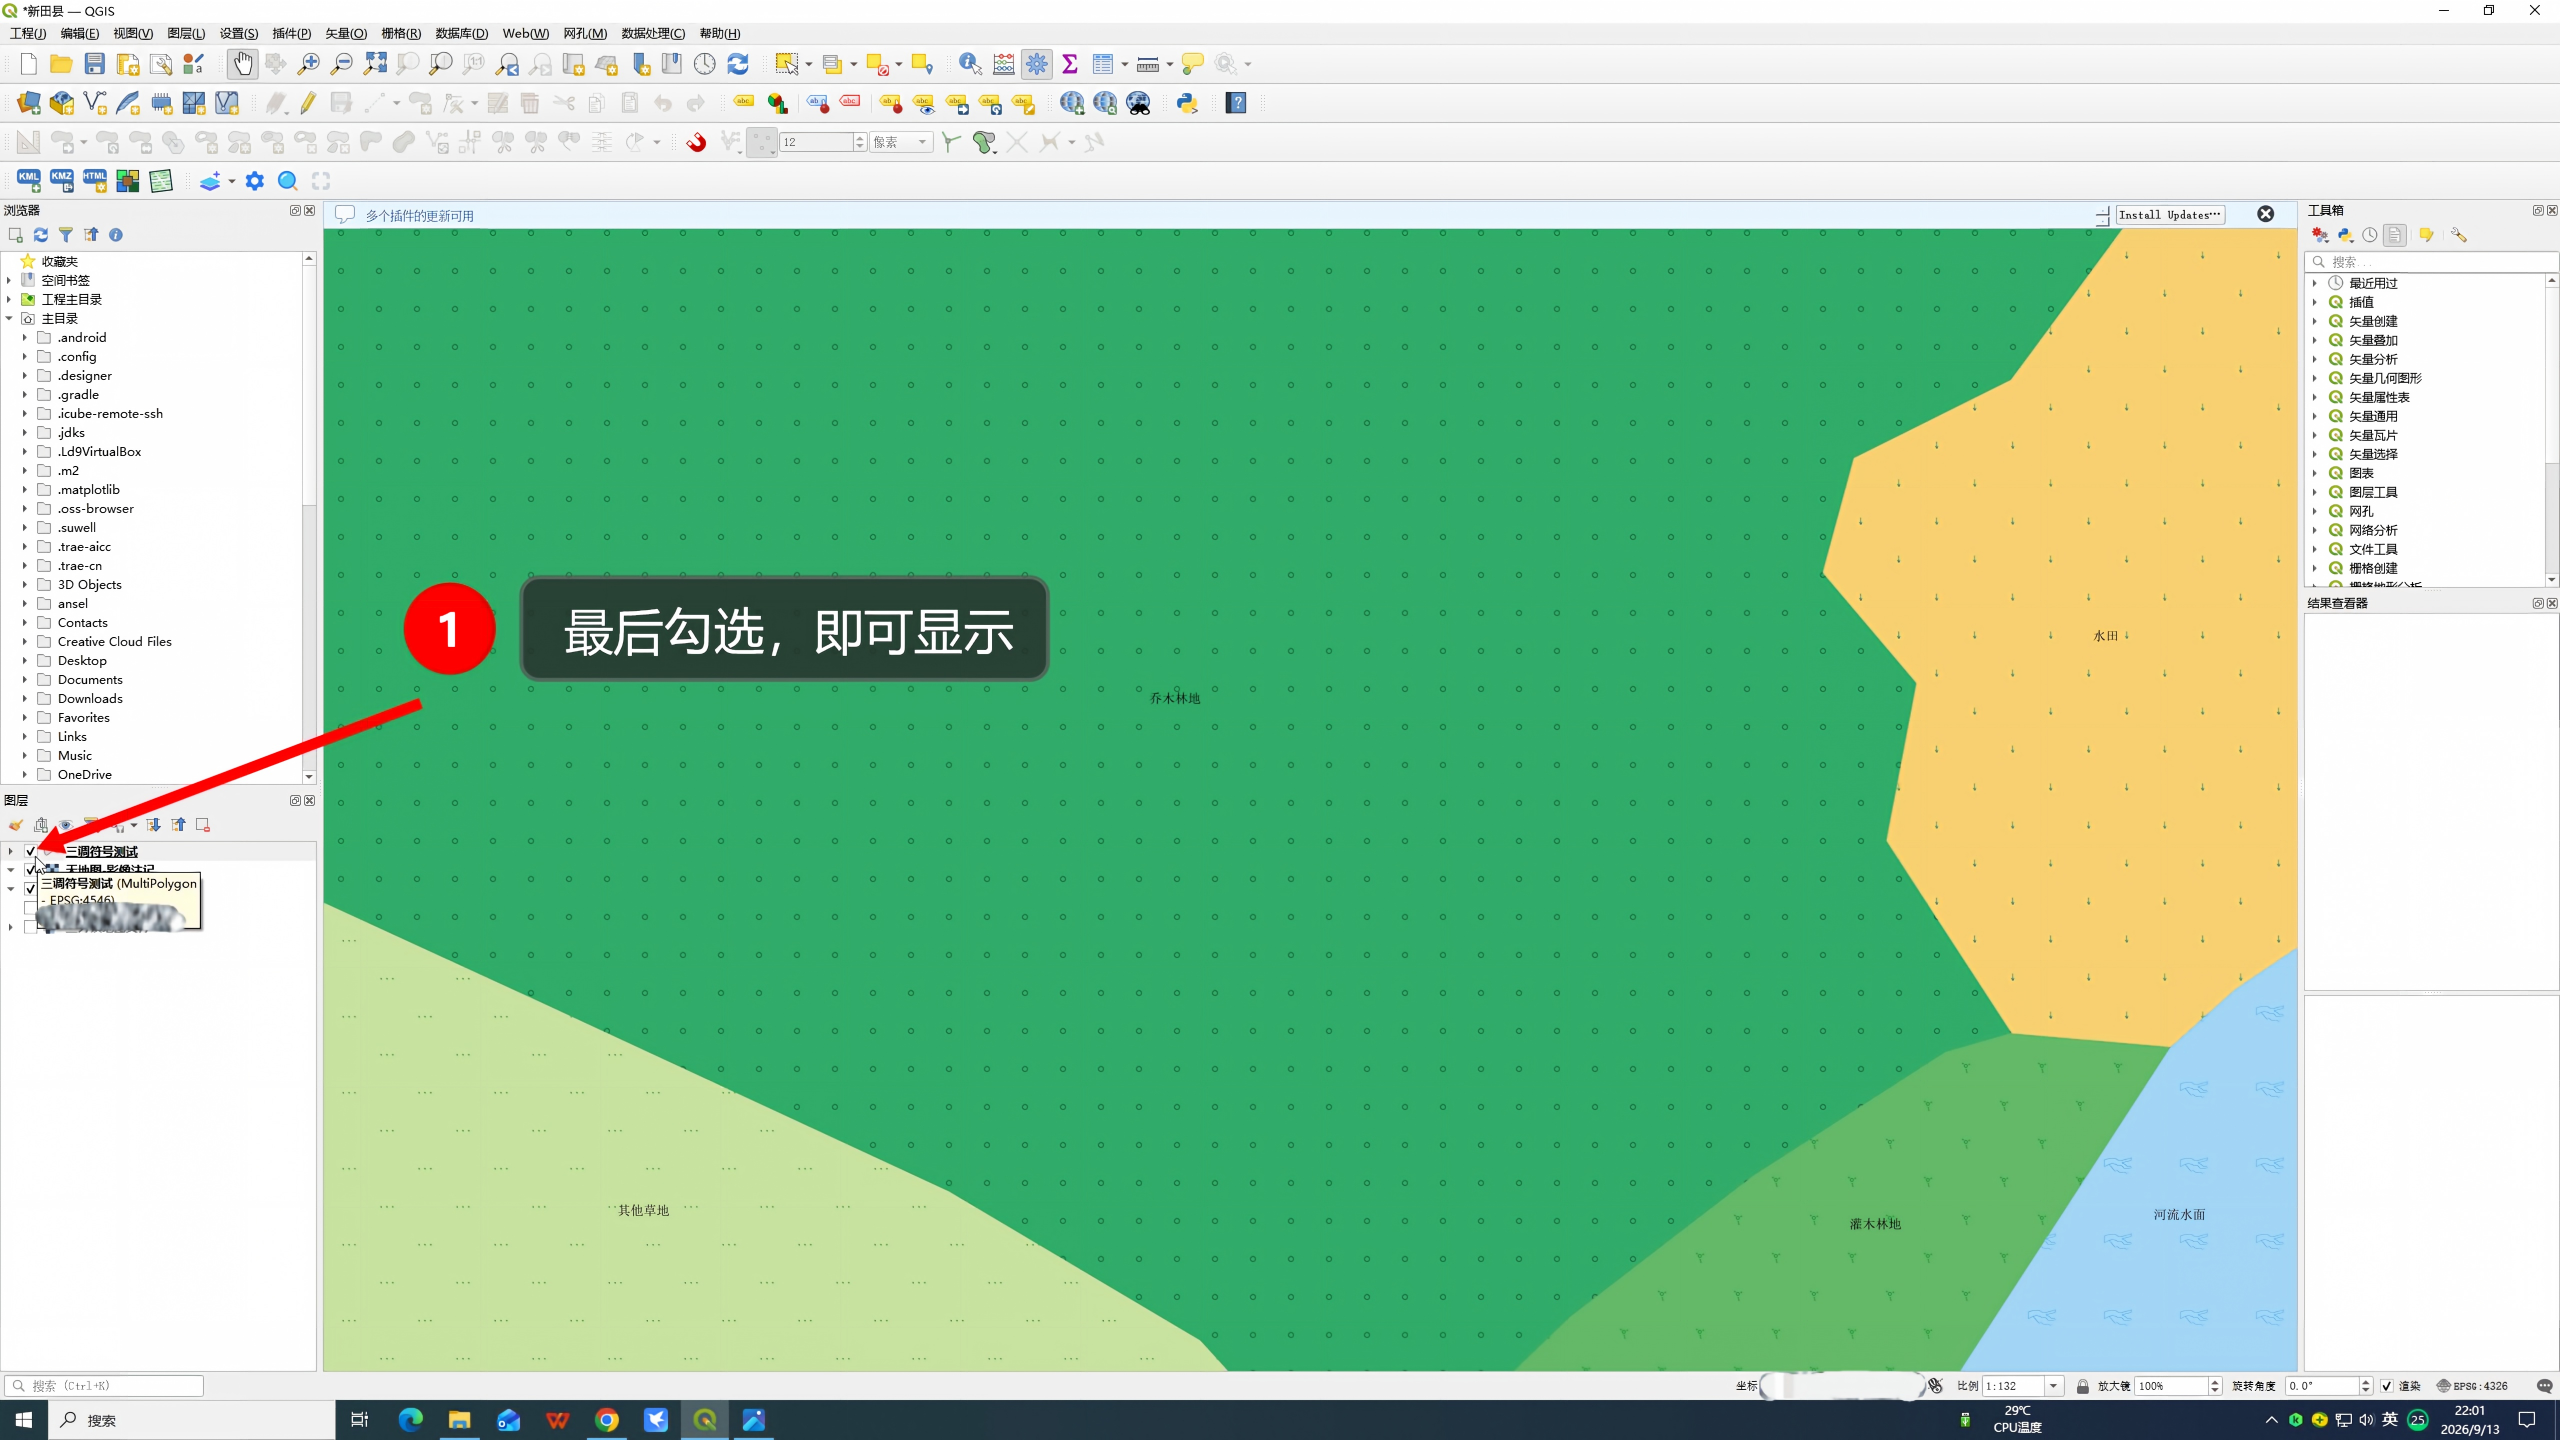The image size is (2560, 1440).
Task: Open messages log speech bubble in status bar
Action: (2545, 1386)
